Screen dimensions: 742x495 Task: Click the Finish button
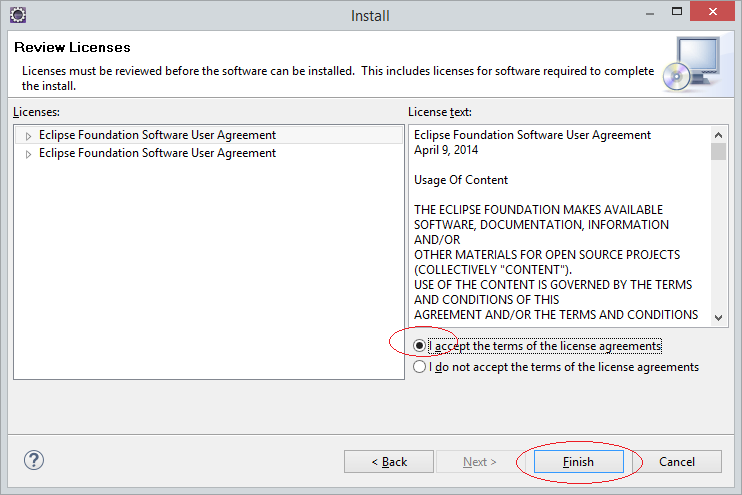(x=578, y=461)
